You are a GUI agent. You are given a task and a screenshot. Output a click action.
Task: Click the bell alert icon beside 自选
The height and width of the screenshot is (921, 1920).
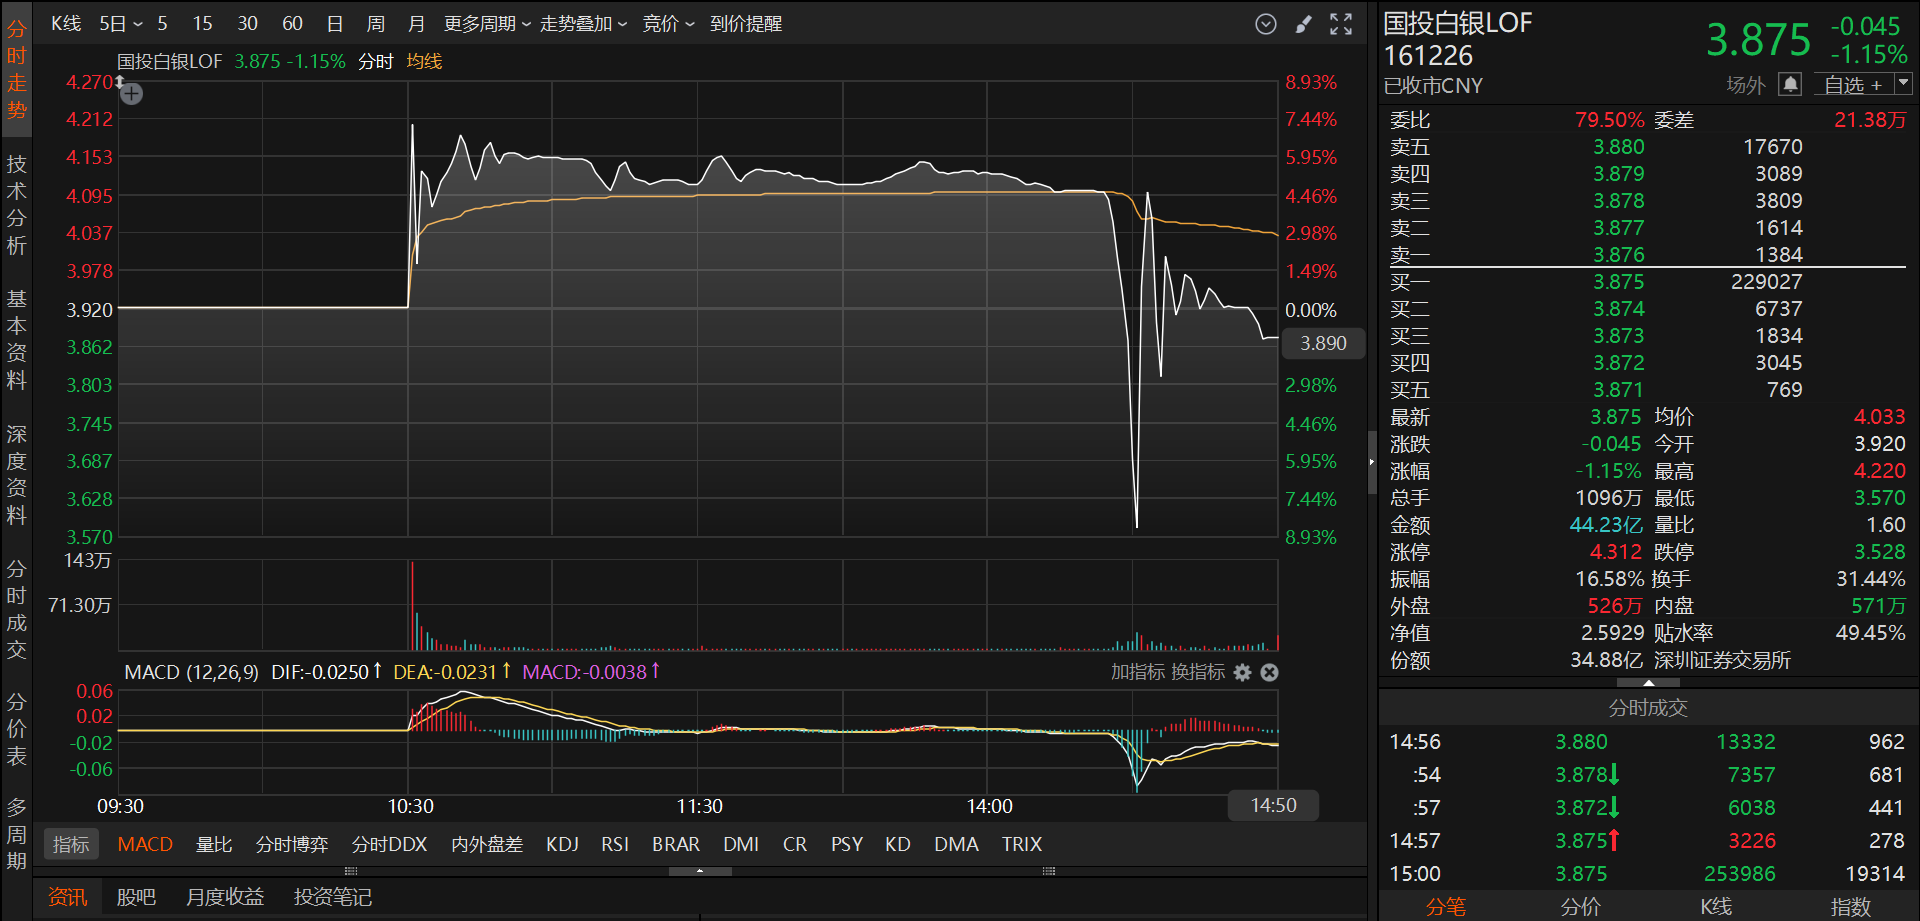click(x=1790, y=85)
